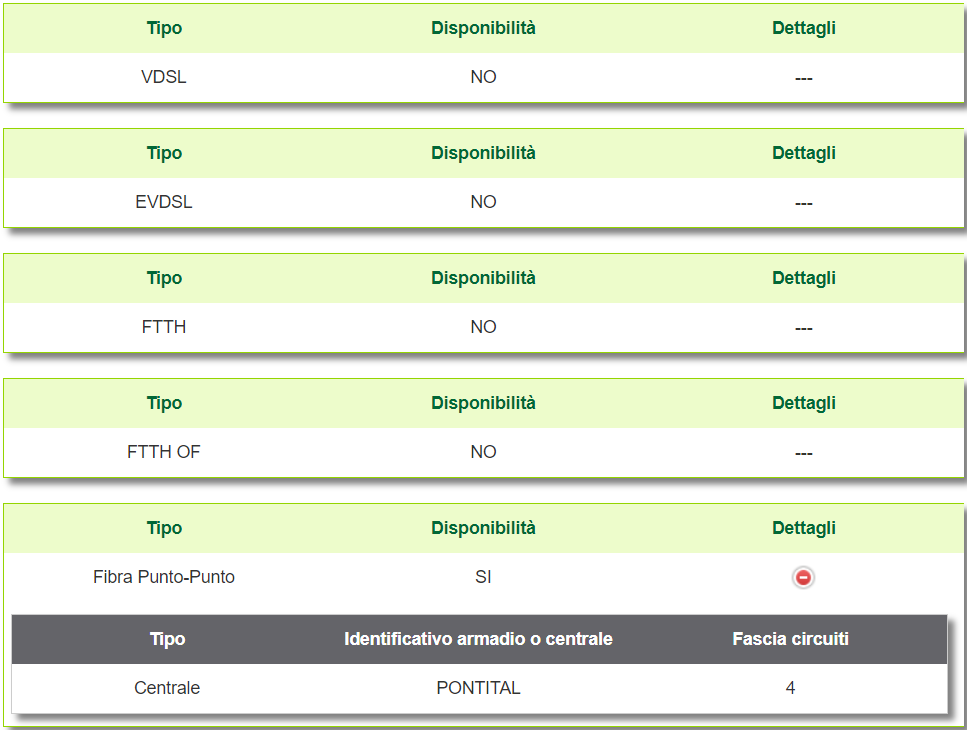Click the Tipo header above the EVDSL row
967x730 pixels.
tap(164, 153)
